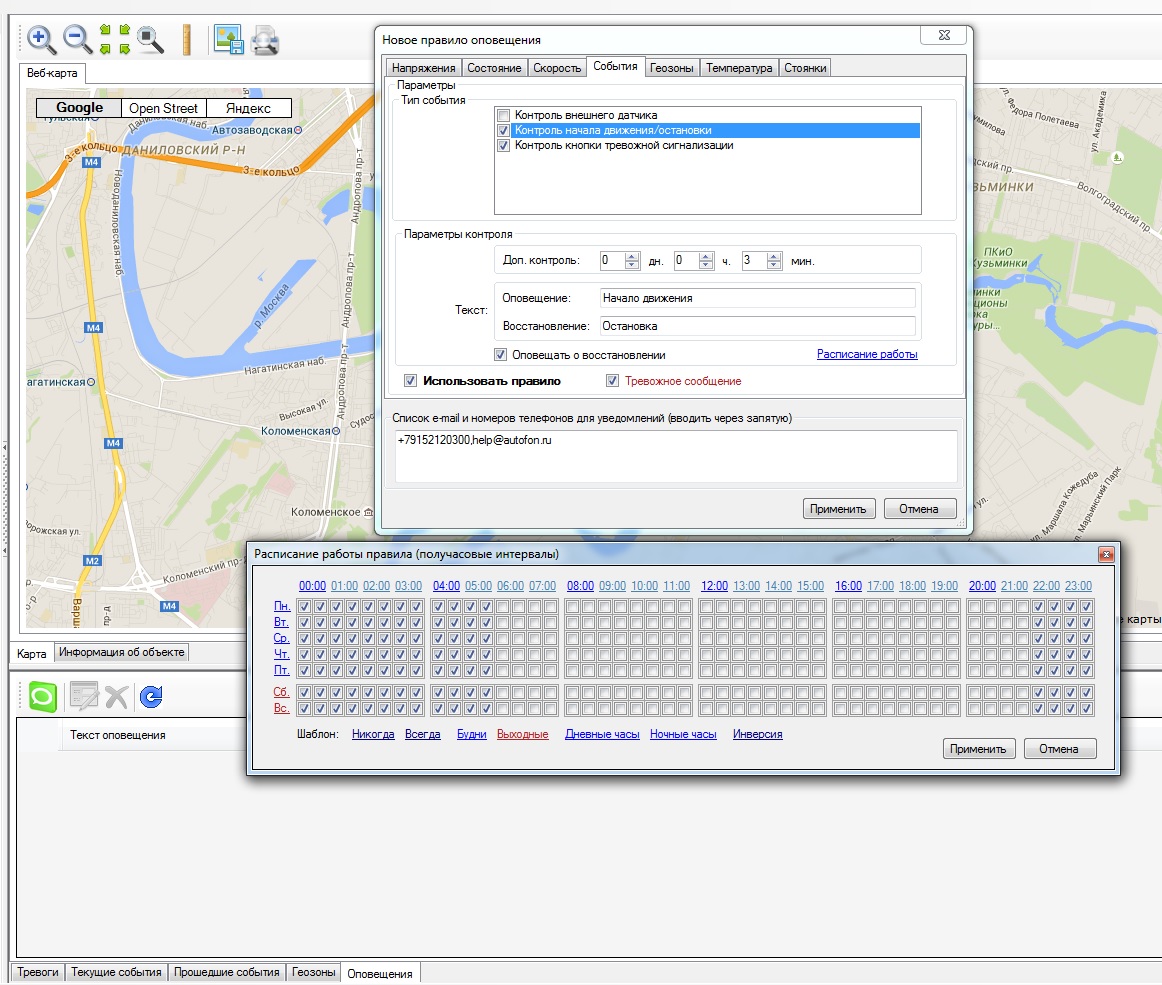1162x985 pixels.
Task: Increase the minutes value using up arrow
Action: 774,256
